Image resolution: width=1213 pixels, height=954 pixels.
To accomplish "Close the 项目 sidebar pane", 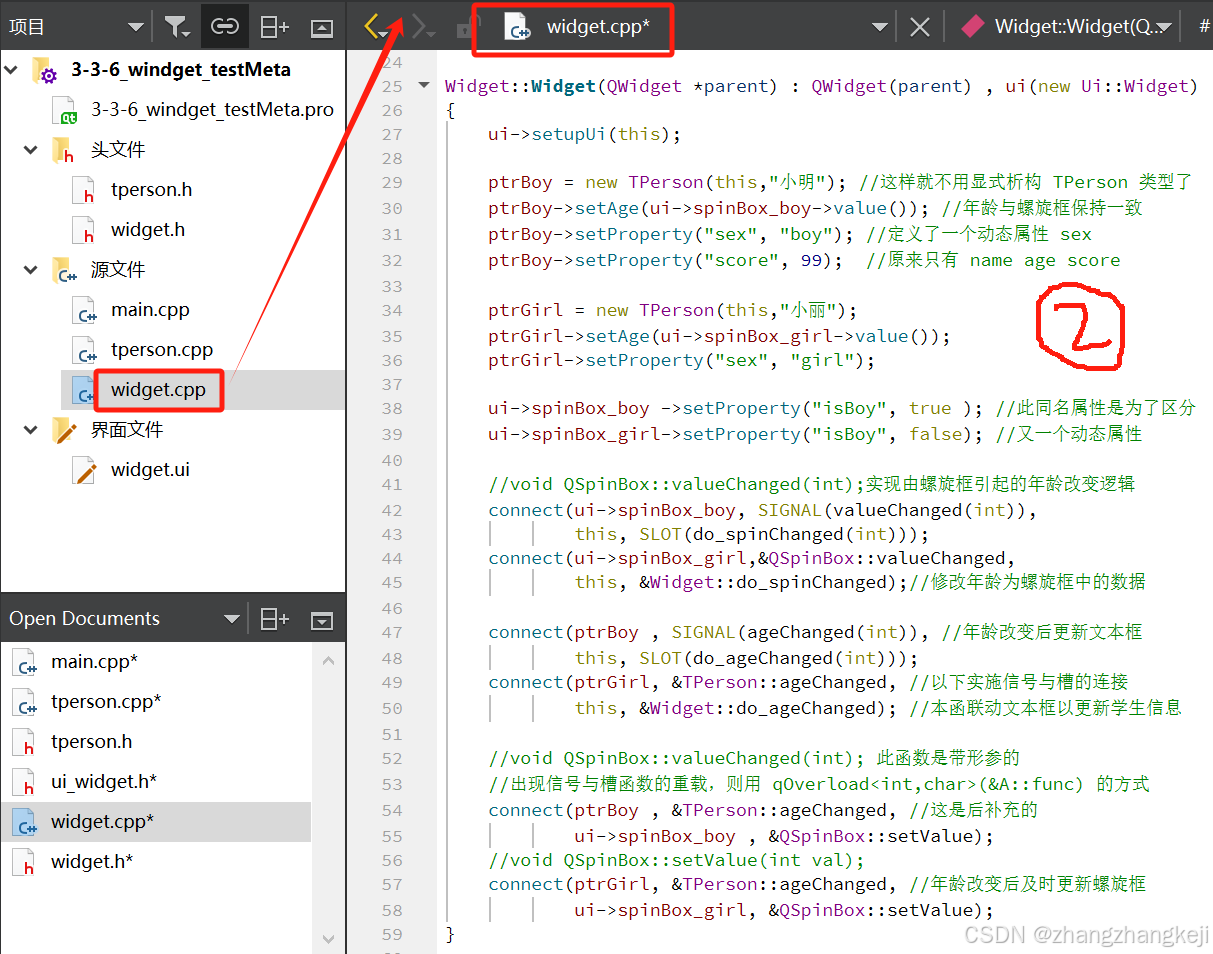I will pyautogui.click(x=322, y=28).
